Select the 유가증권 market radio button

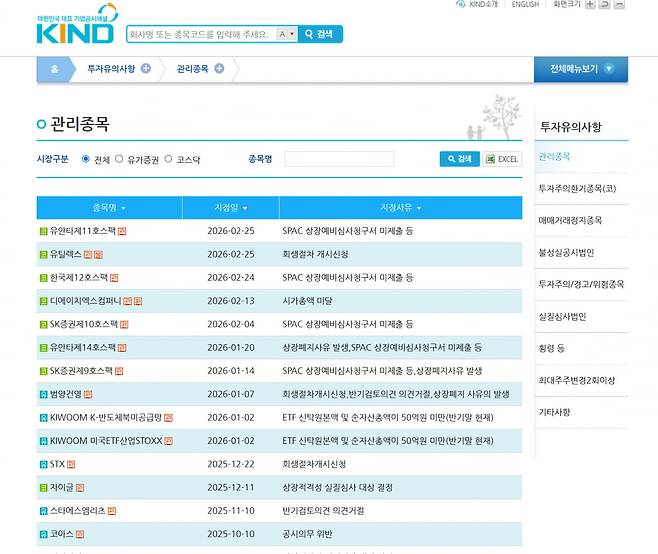119,159
